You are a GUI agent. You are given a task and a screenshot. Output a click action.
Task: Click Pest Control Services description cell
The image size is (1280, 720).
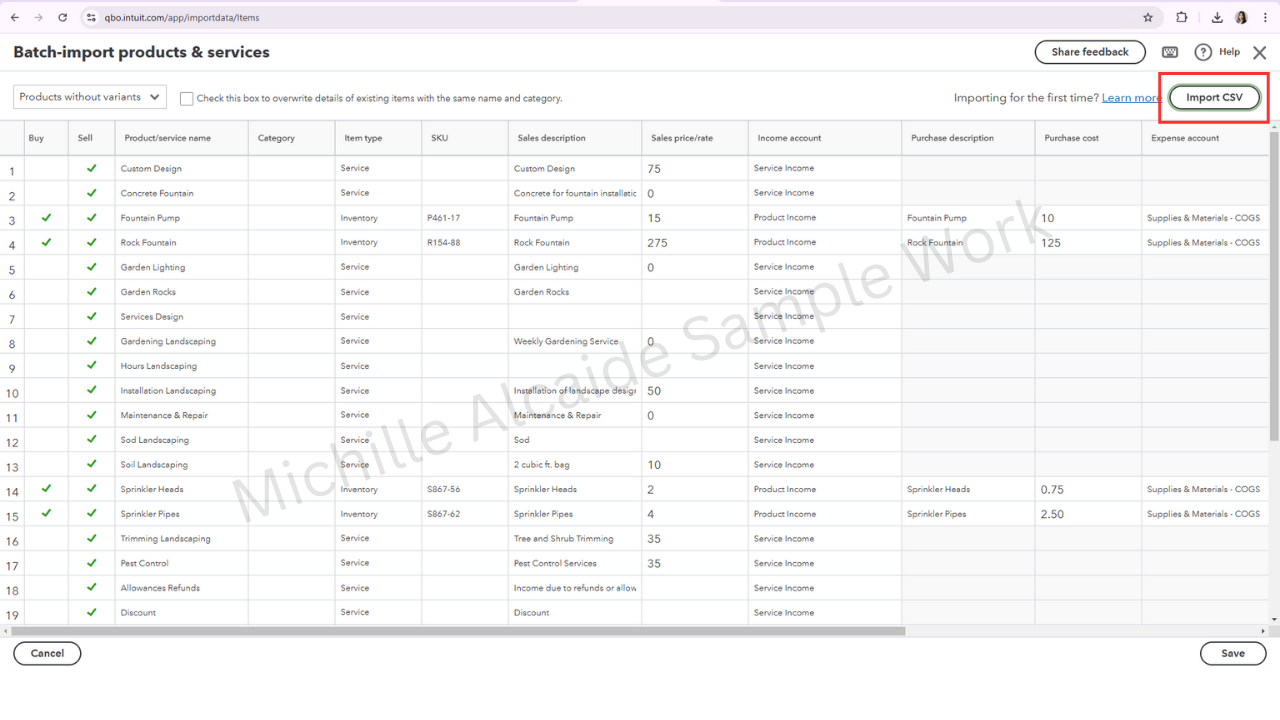pos(575,563)
